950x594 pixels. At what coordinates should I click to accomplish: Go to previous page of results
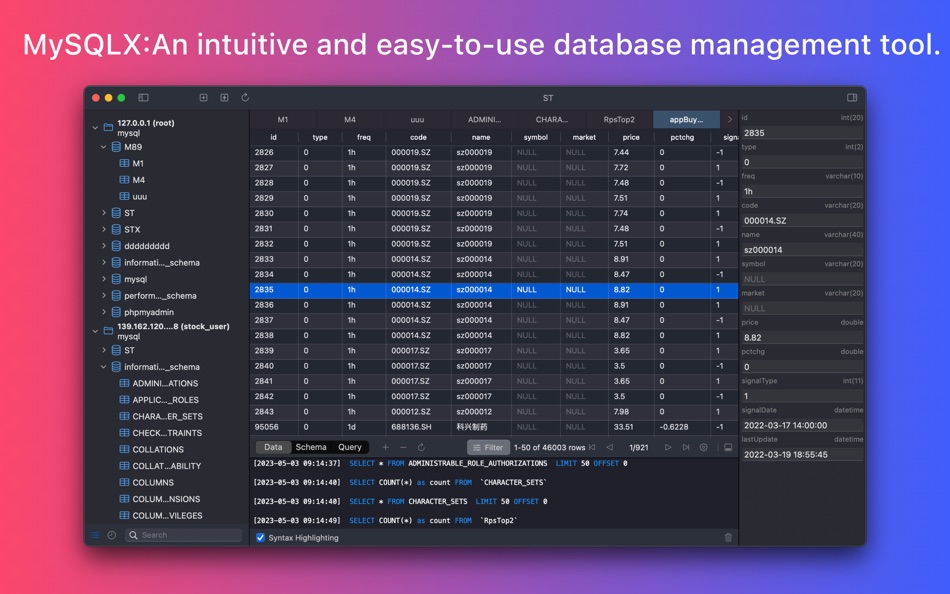(x=610, y=447)
